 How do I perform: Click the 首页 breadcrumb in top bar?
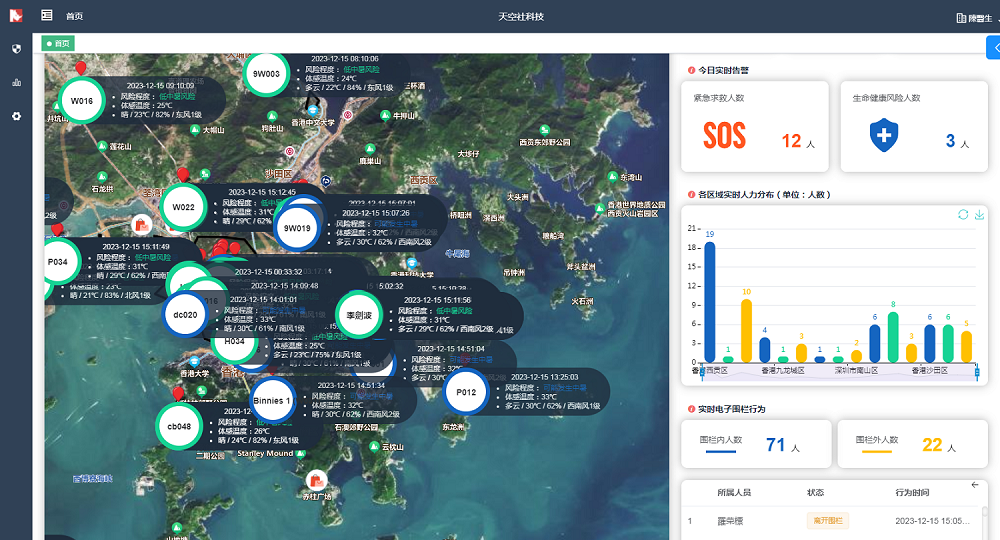click(75, 17)
